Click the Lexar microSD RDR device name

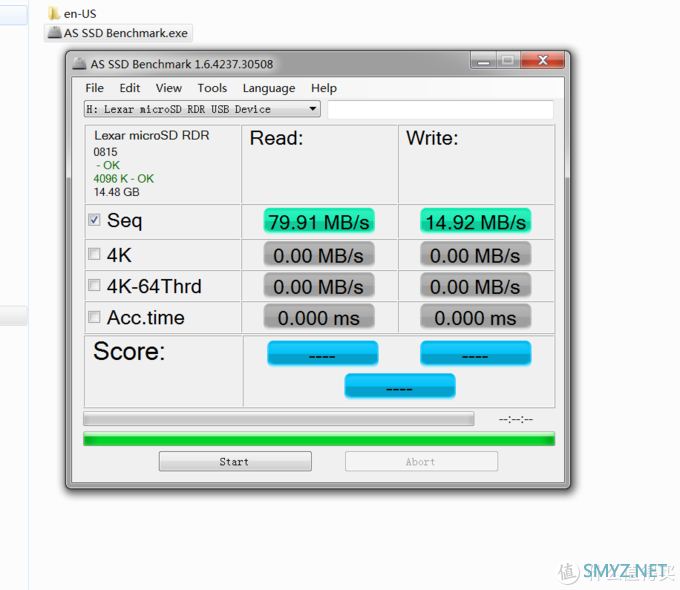point(152,135)
